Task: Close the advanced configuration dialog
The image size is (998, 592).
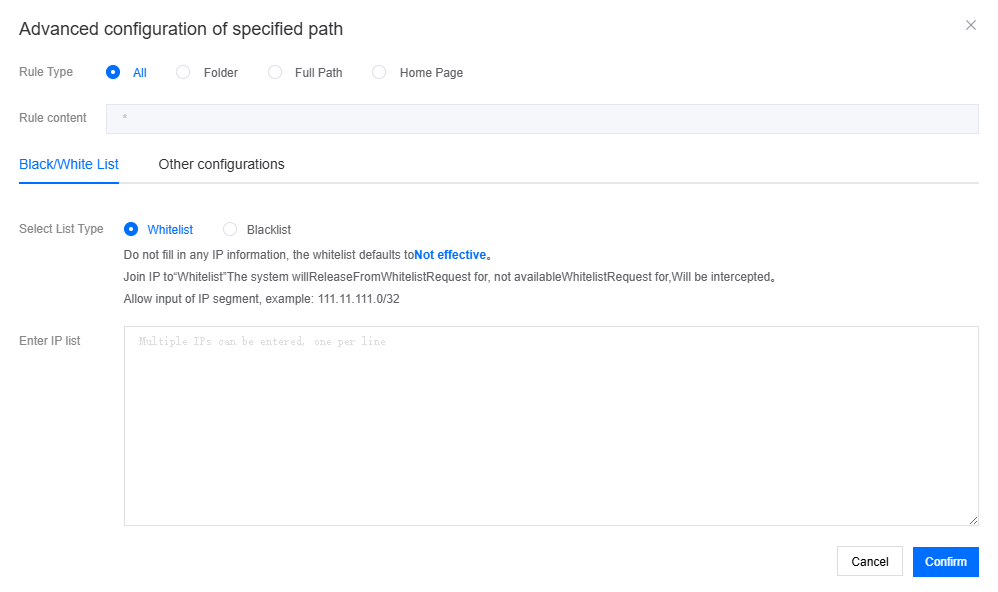Action: 971,25
